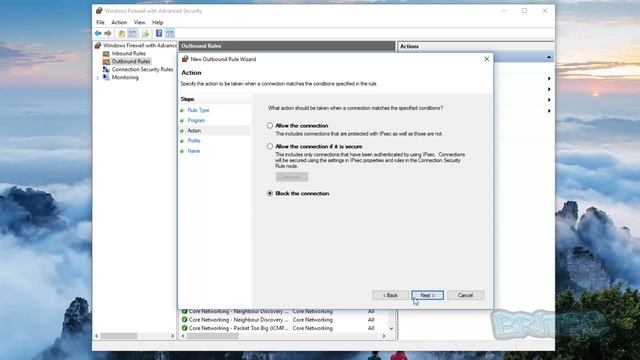Select Allow the connection if it is secure

270,146
